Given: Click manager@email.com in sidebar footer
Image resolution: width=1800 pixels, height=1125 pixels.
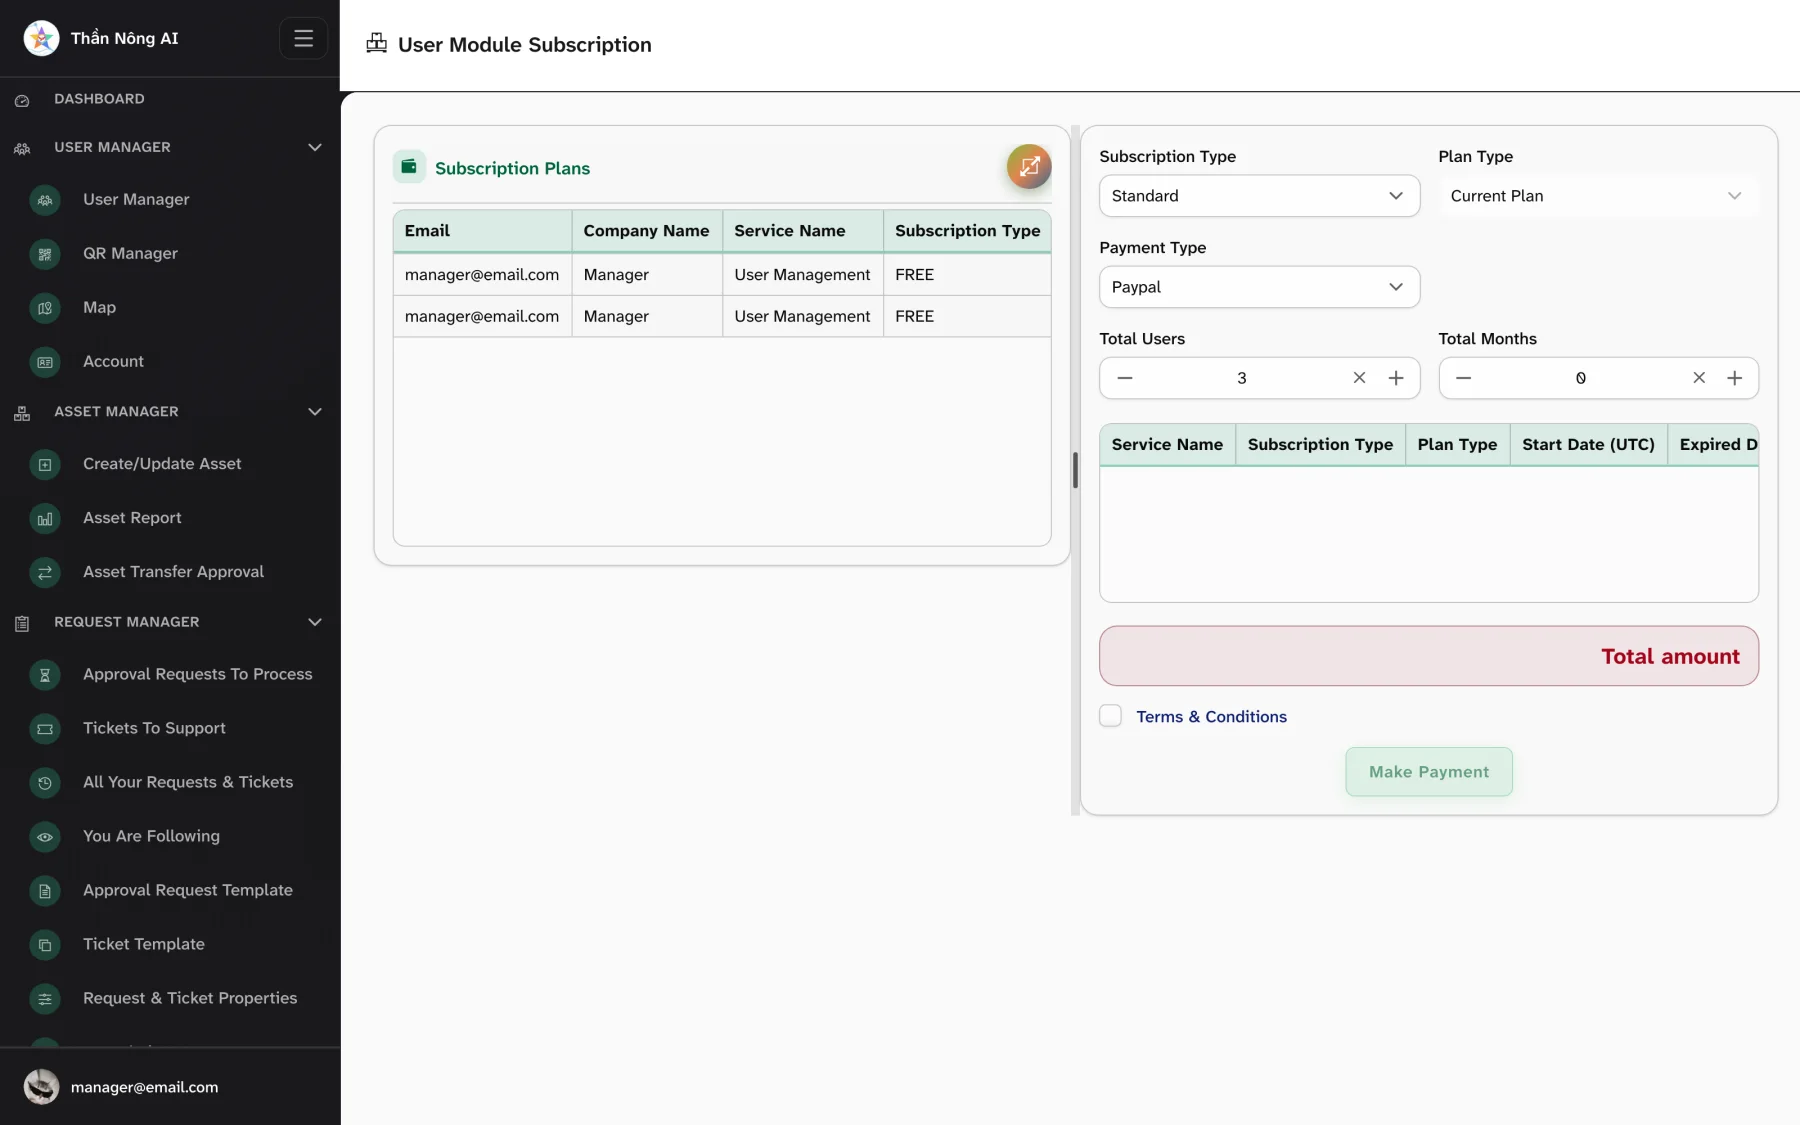Looking at the screenshot, I should [x=144, y=1087].
